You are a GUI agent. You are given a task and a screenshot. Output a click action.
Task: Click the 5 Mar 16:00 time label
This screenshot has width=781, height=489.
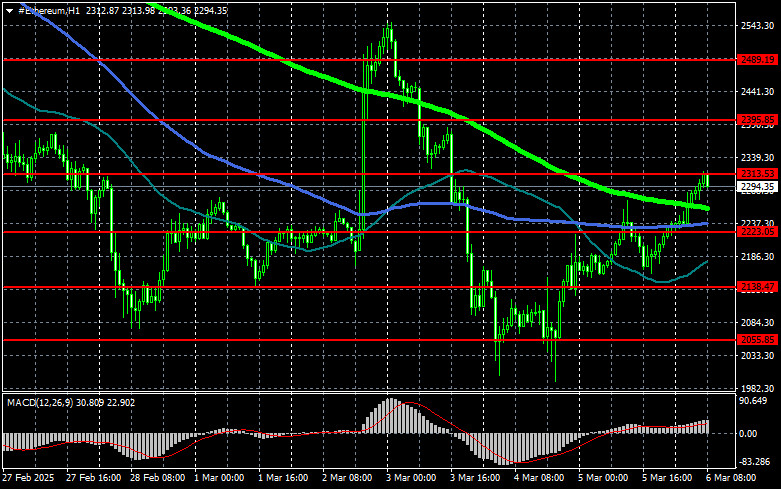pyautogui.click(x=667, y=478)
